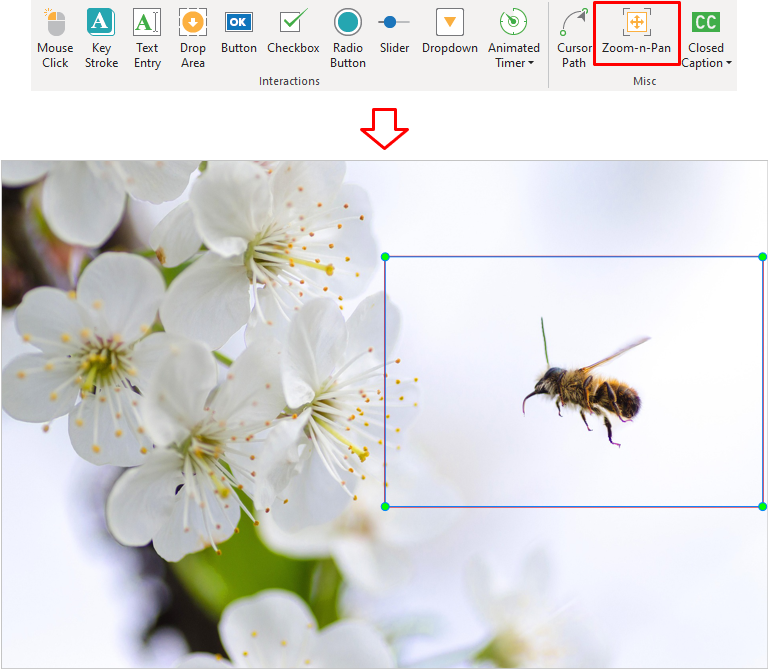
Task: Select the red left edge of zoom frame
Action: (385, 380)
